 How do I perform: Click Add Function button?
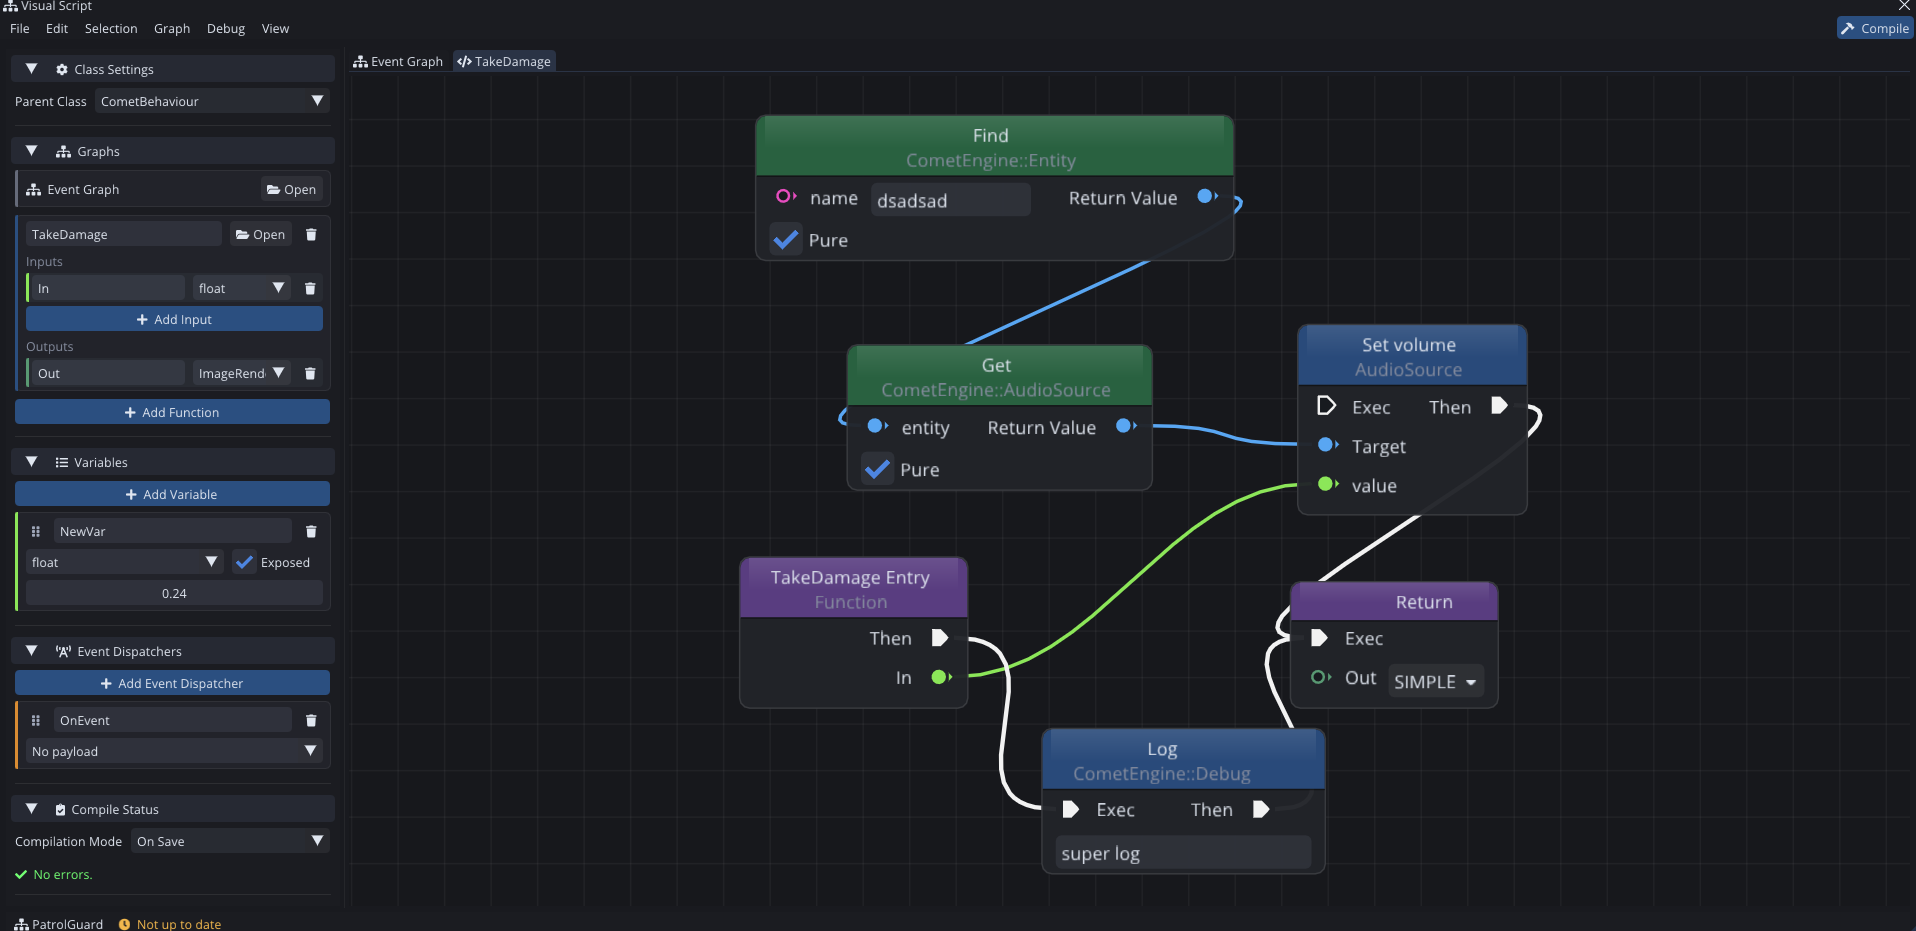pos(172,412)
